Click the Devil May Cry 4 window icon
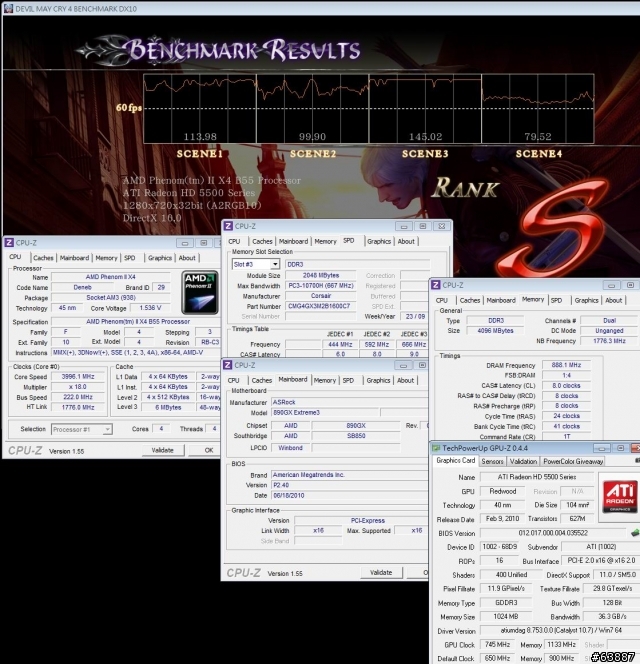 click(8, 8)
